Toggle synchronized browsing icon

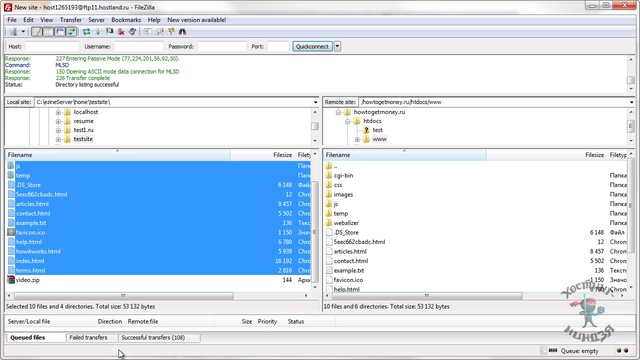coord(171,31)
